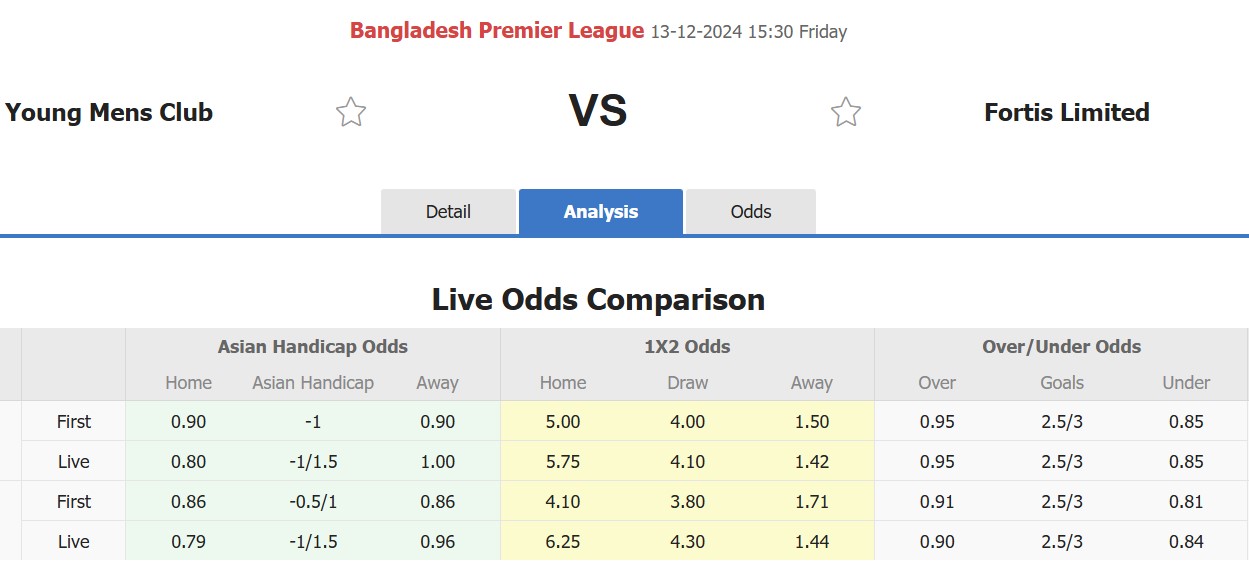This screenshot has height=562, width=1249.
Task: Click over odds value 0.91
Action: tap(937, 502)
